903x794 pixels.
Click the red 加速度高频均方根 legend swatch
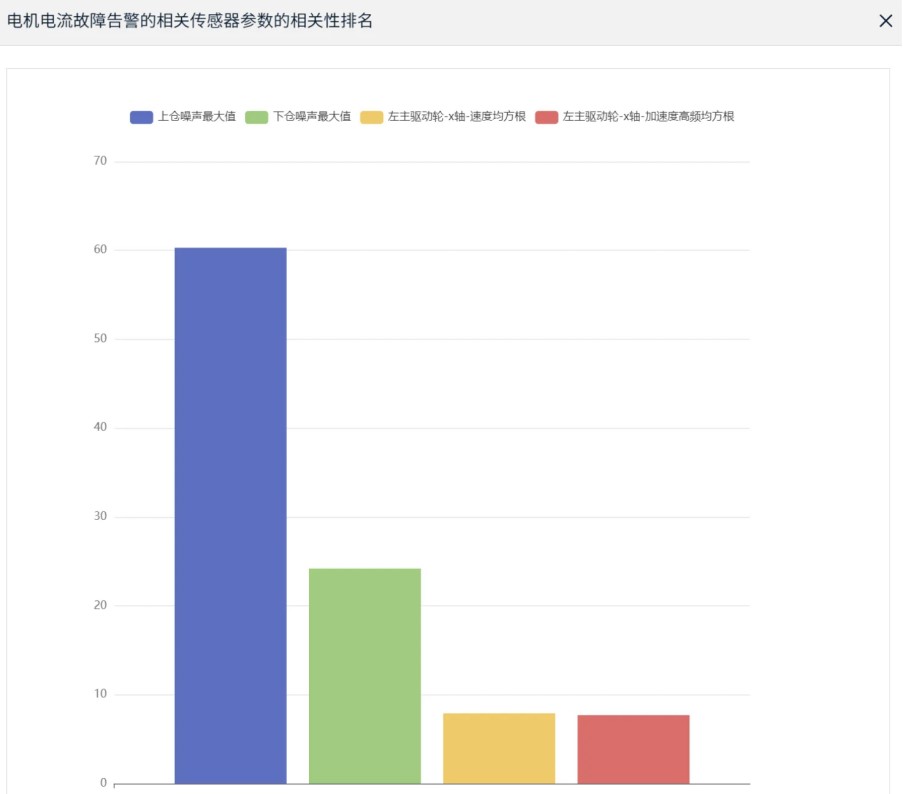click(547, 117)
